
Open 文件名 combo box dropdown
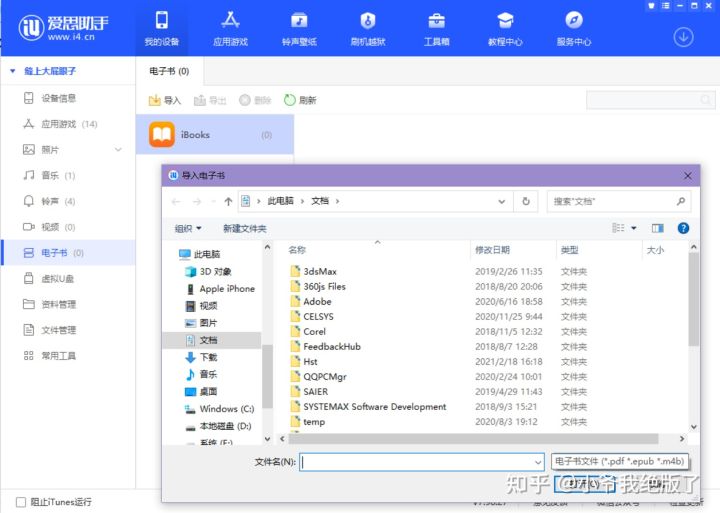pyautogui.click(x=538, y=462)
